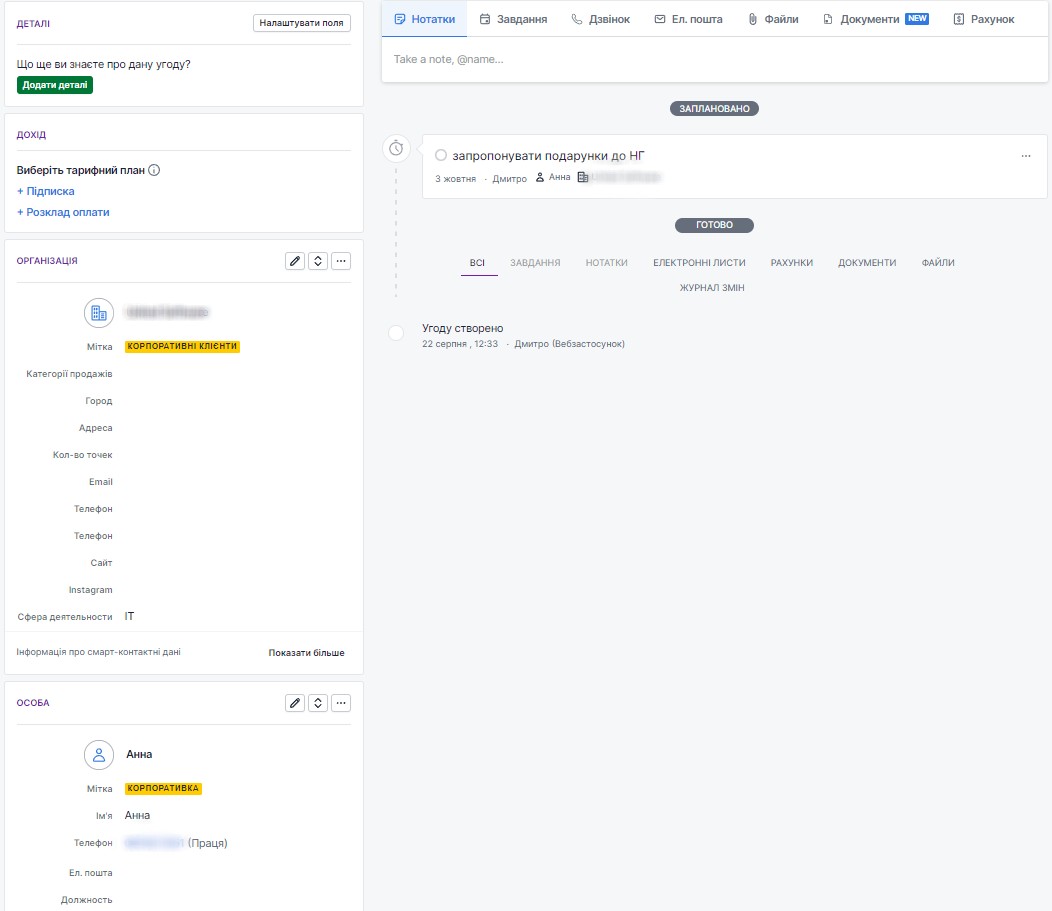The width and height of the screenshot is (1052, 911).
Task: Open more options menu for Особа
Action: (x=341, y=703)
